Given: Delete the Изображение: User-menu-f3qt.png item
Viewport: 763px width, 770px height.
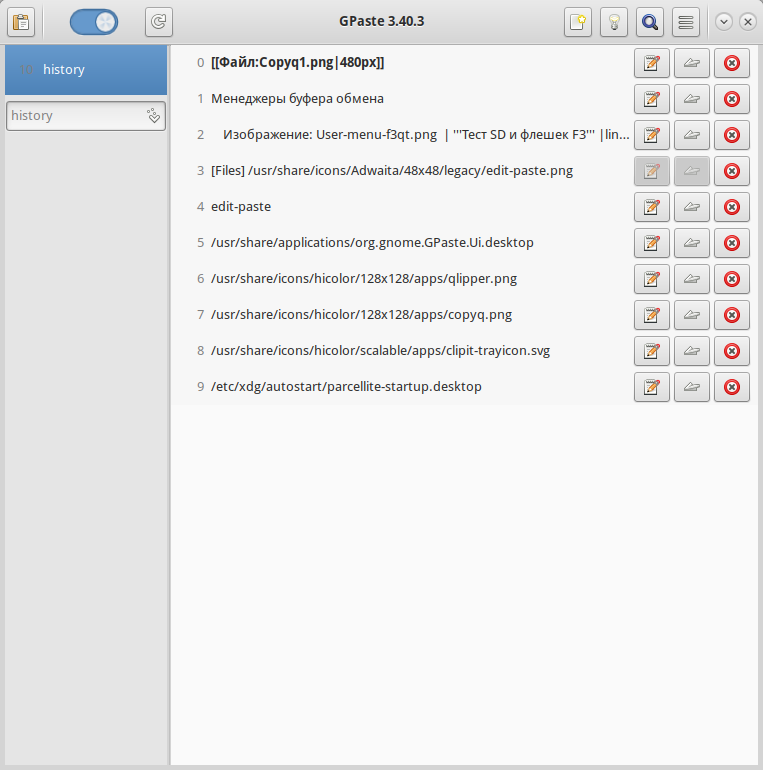Looking at the screenshot, I should point(732,135).
